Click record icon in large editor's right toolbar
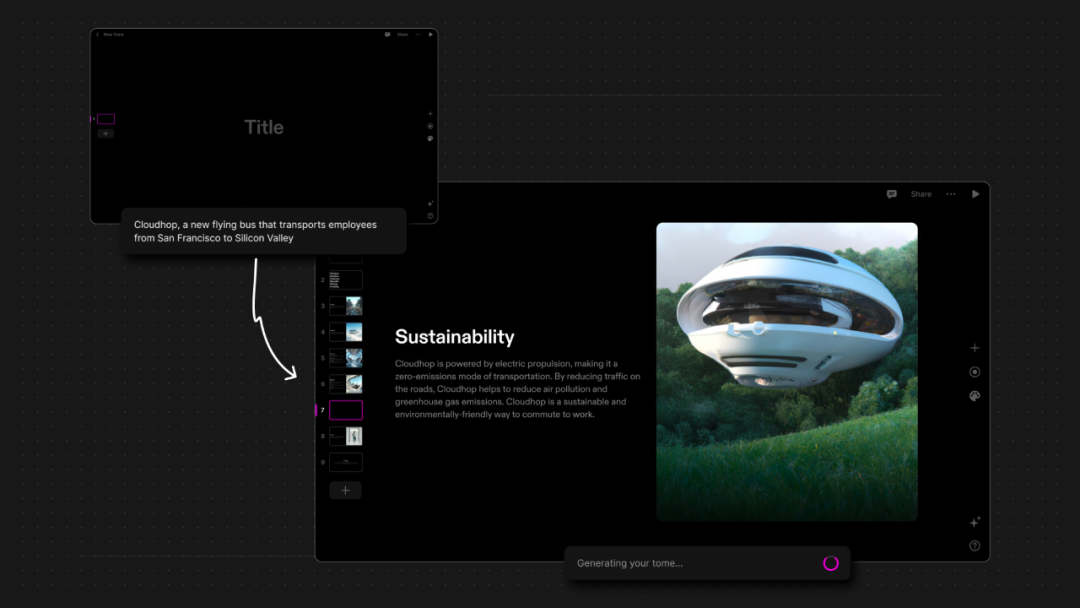1080x608 pixels. point(975,372)
